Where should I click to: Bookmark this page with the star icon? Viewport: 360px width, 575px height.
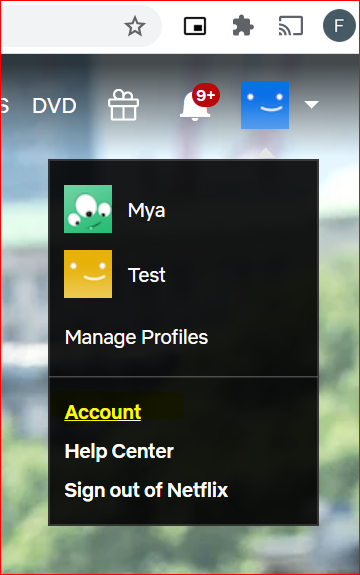tap(135, 26)
